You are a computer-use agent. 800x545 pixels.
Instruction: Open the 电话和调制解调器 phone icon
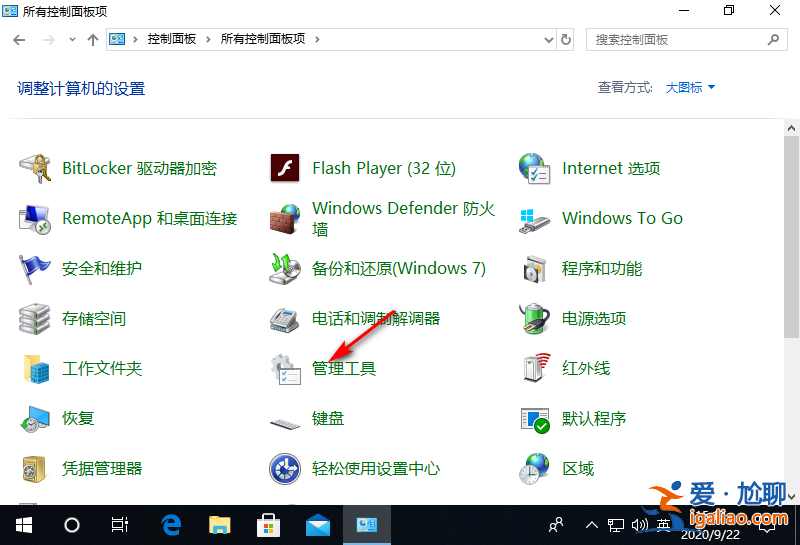pyautogui.click(x=285, y=320)
